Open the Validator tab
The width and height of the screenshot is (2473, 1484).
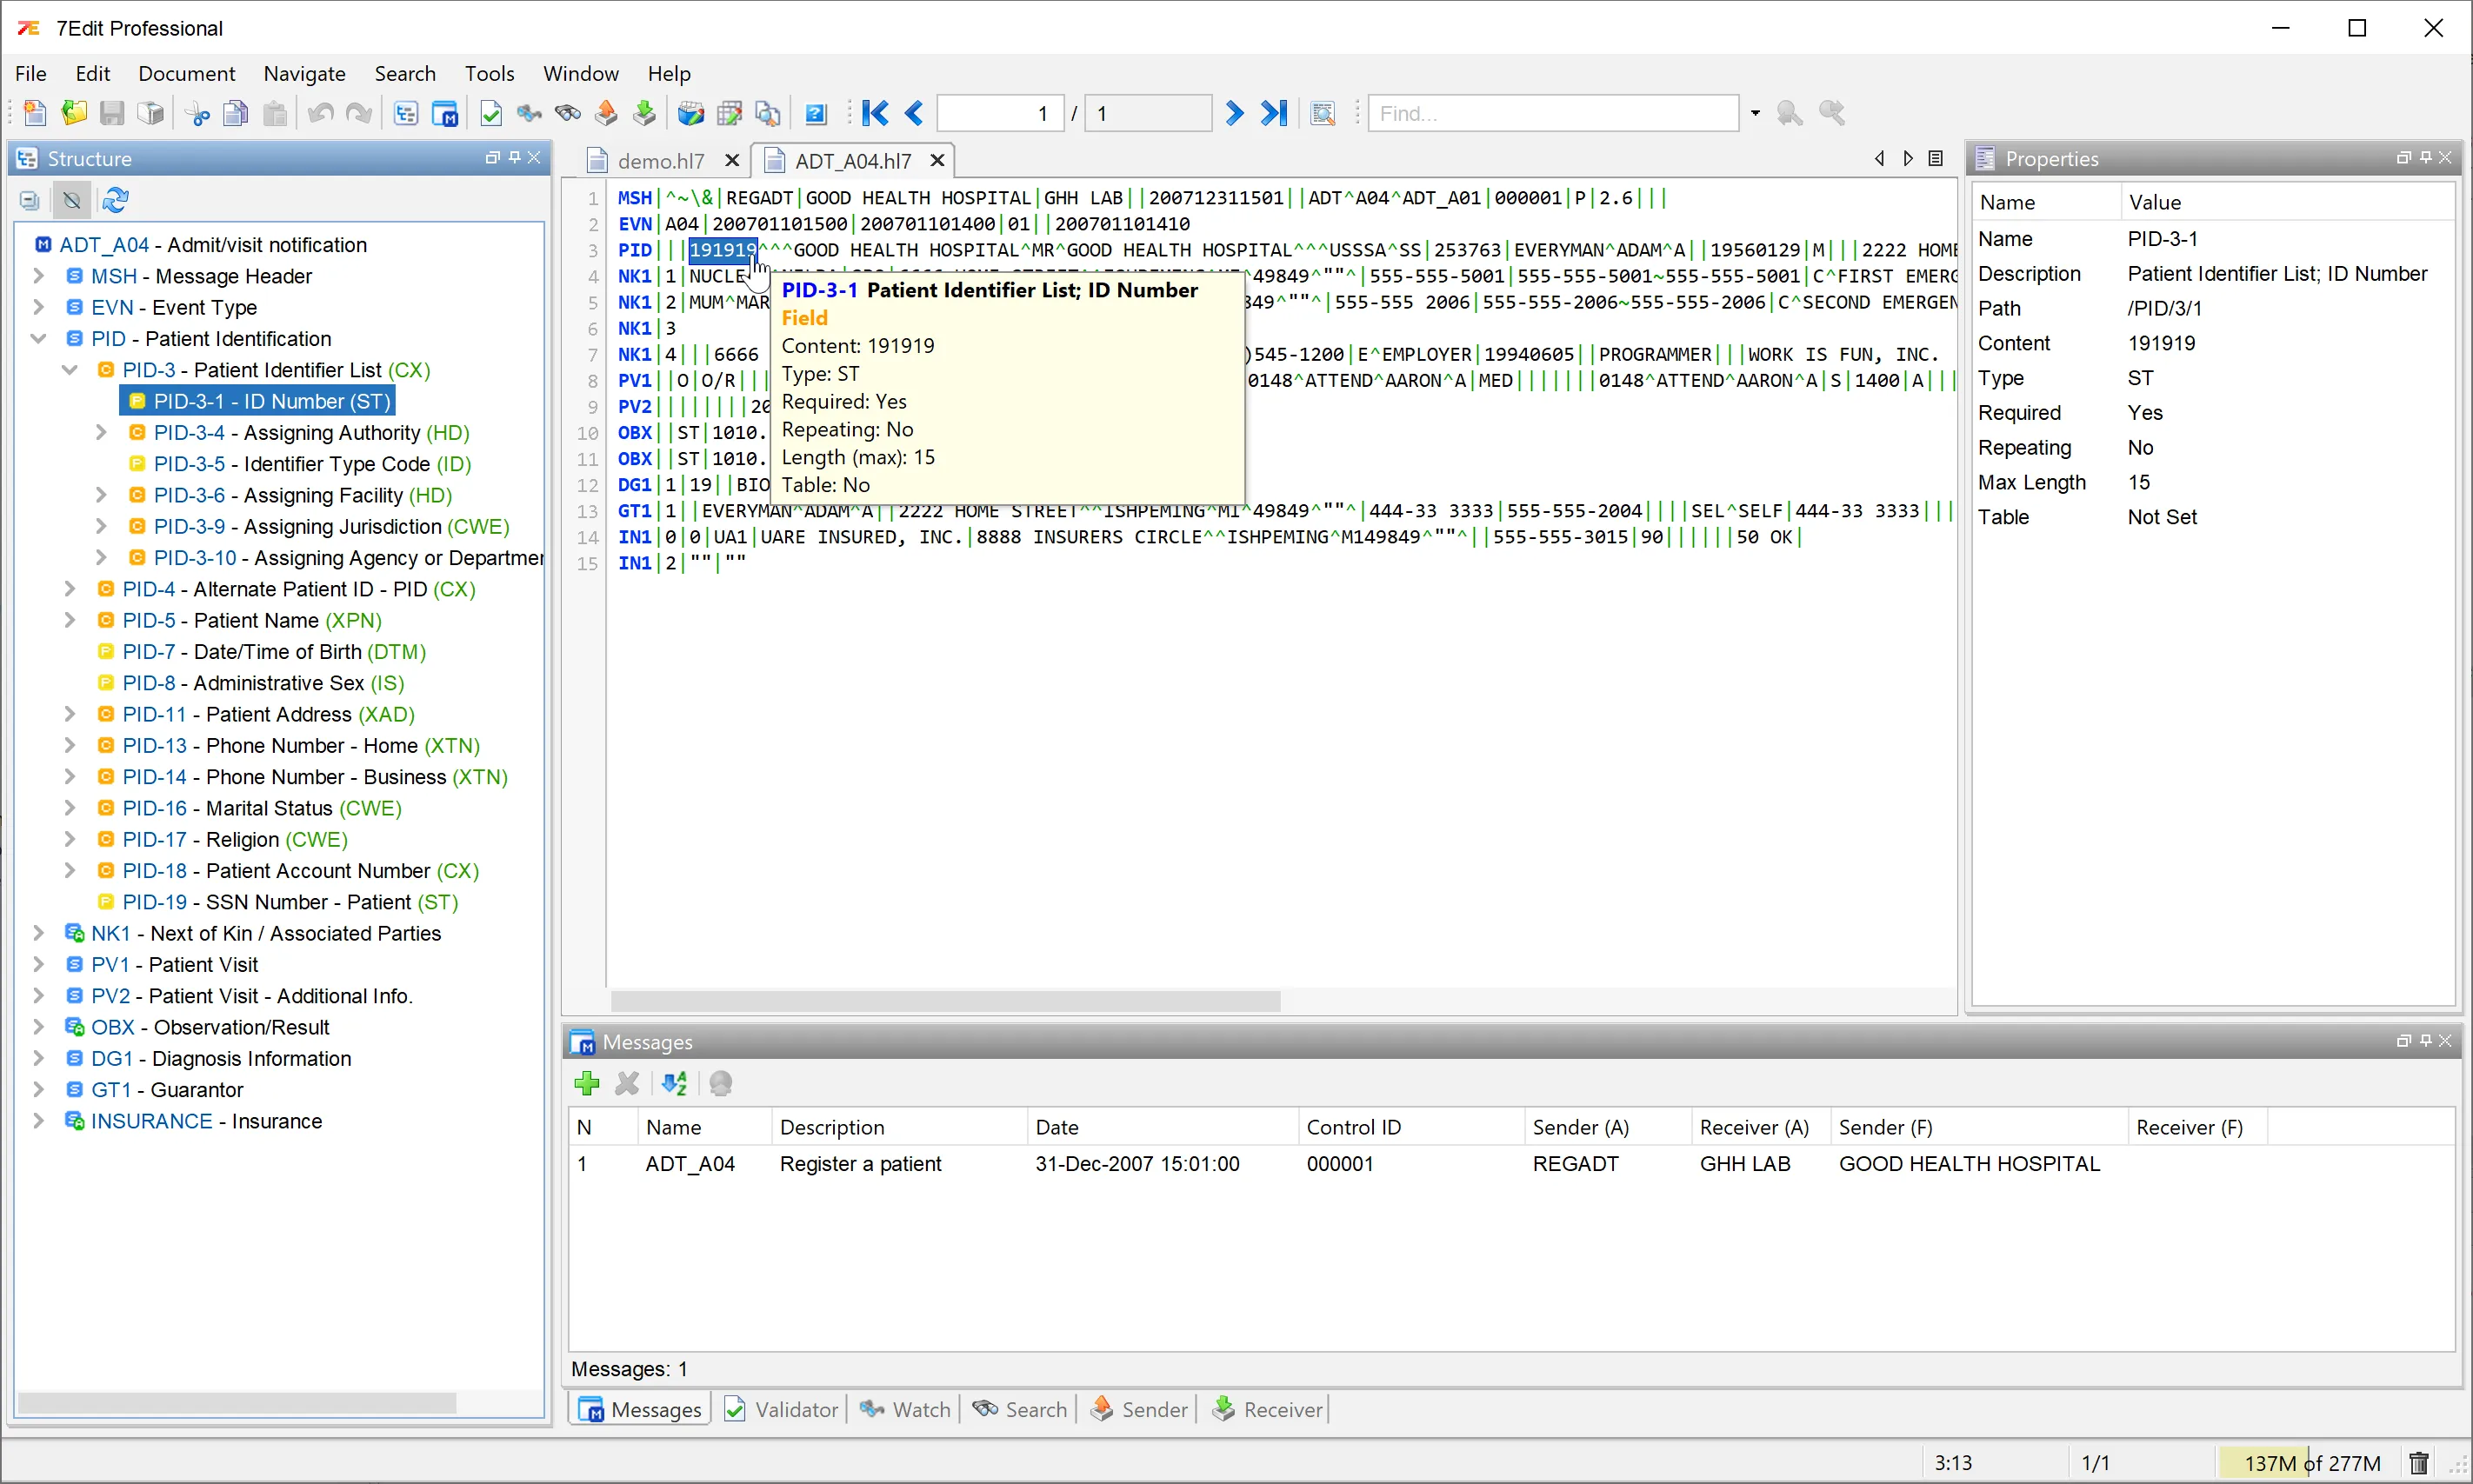(x=782, y=1409)
